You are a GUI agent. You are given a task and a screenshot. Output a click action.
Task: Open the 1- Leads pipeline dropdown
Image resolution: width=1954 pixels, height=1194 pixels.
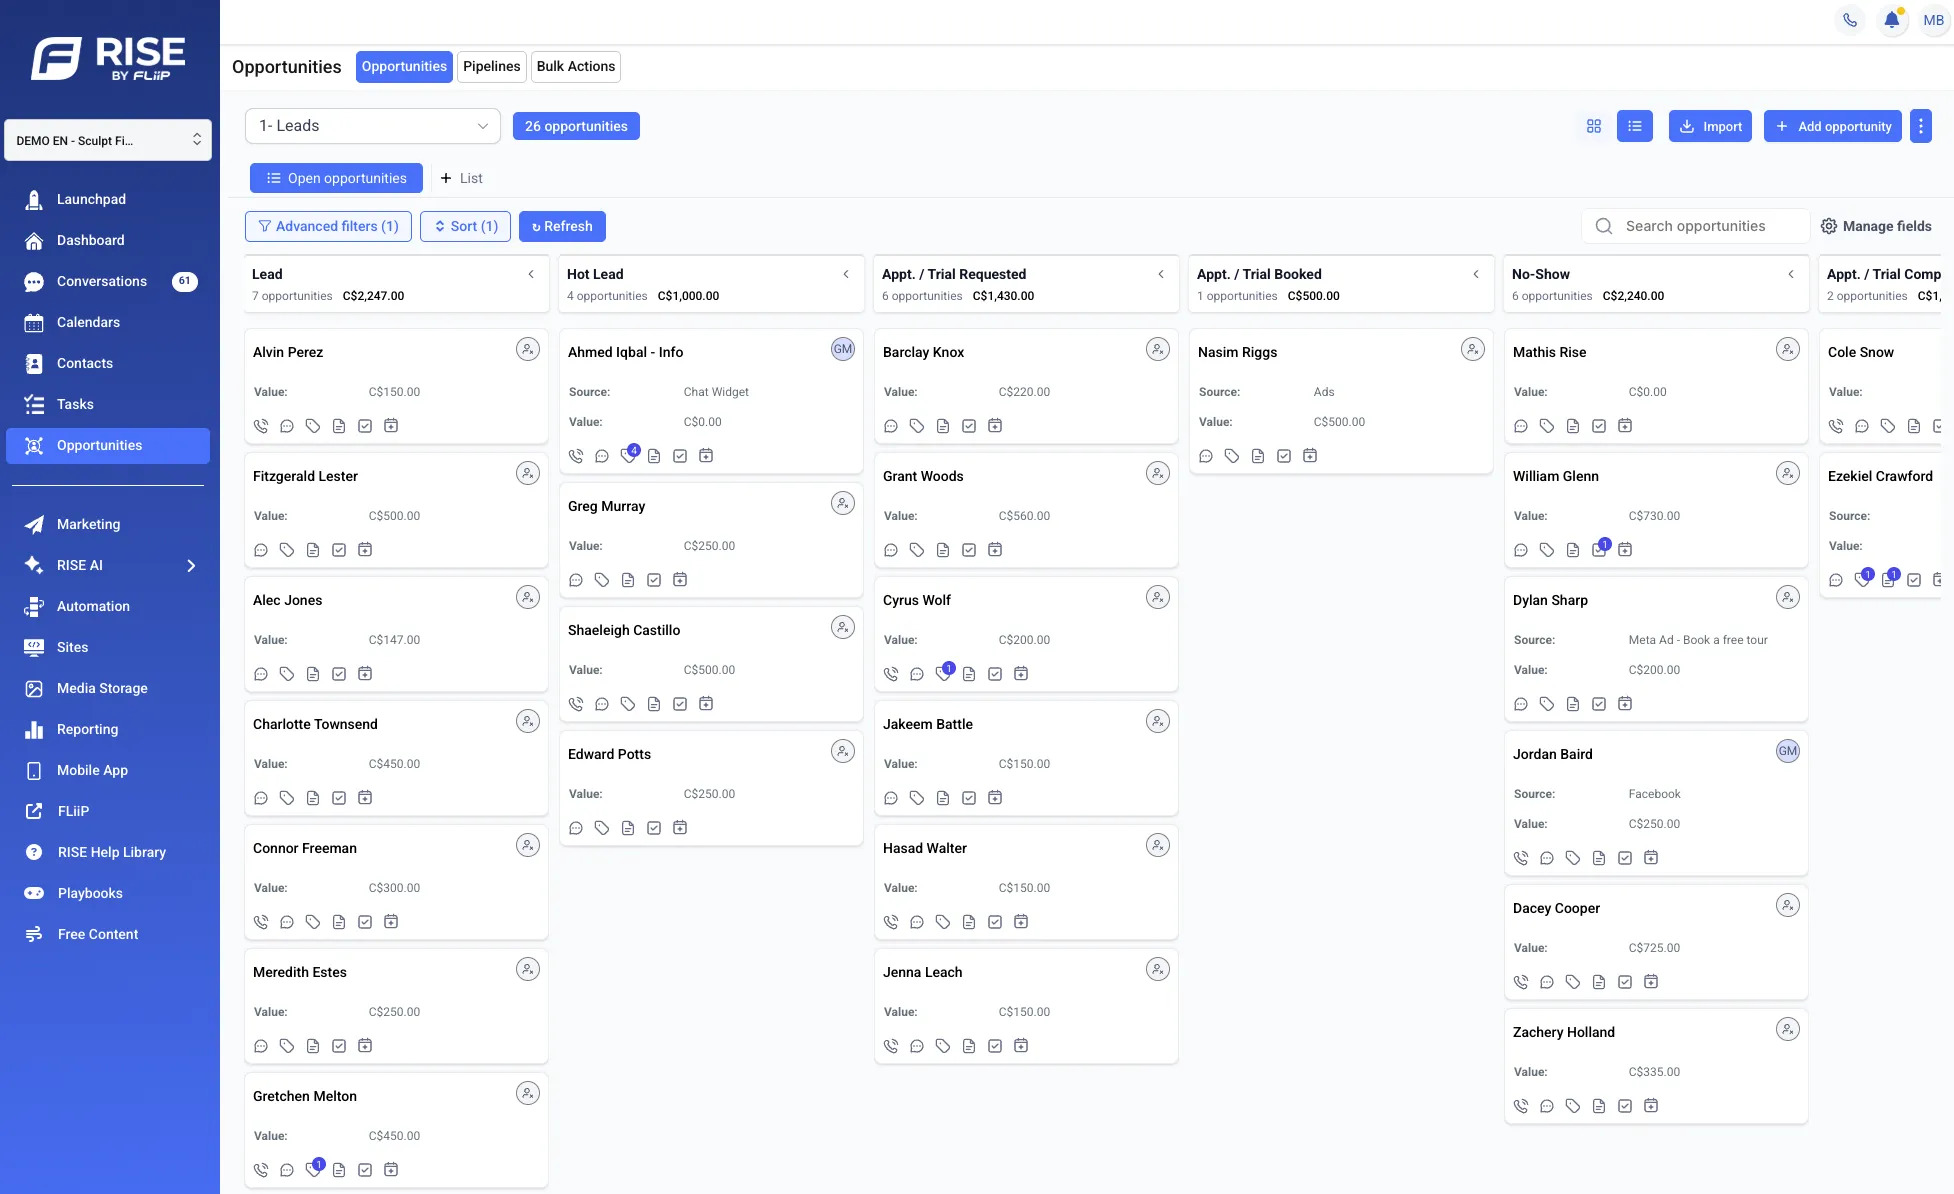tap(373, 126)
